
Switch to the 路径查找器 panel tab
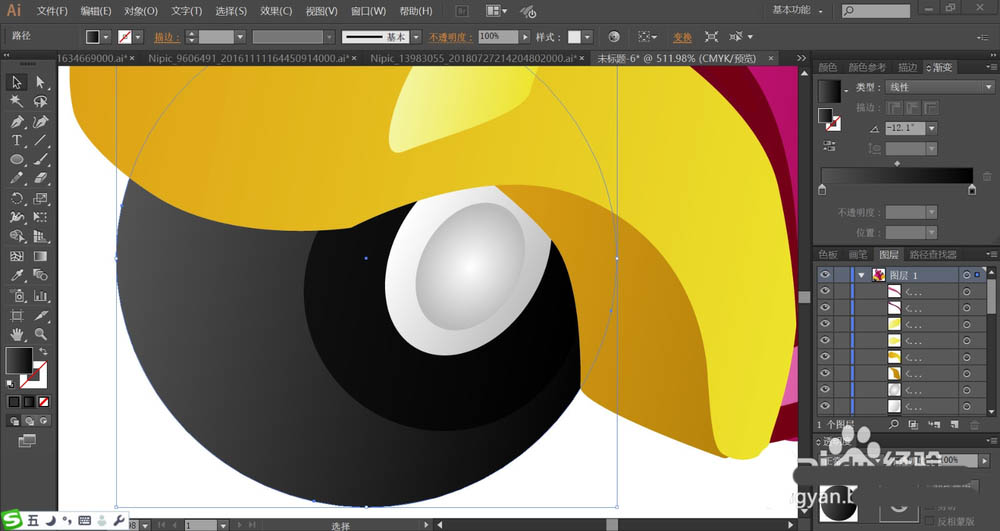(x=931, y=255)
